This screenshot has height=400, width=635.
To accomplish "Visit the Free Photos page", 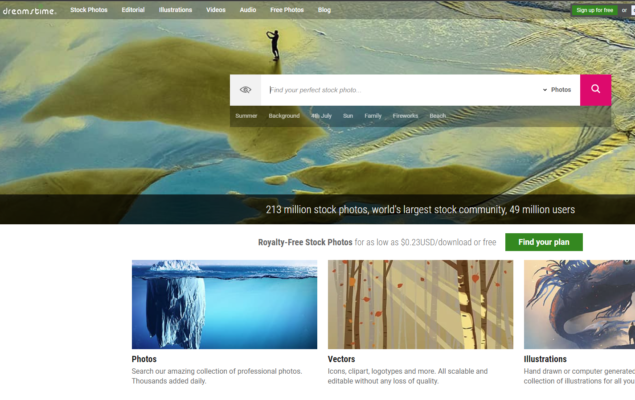I will pos(287,10).
